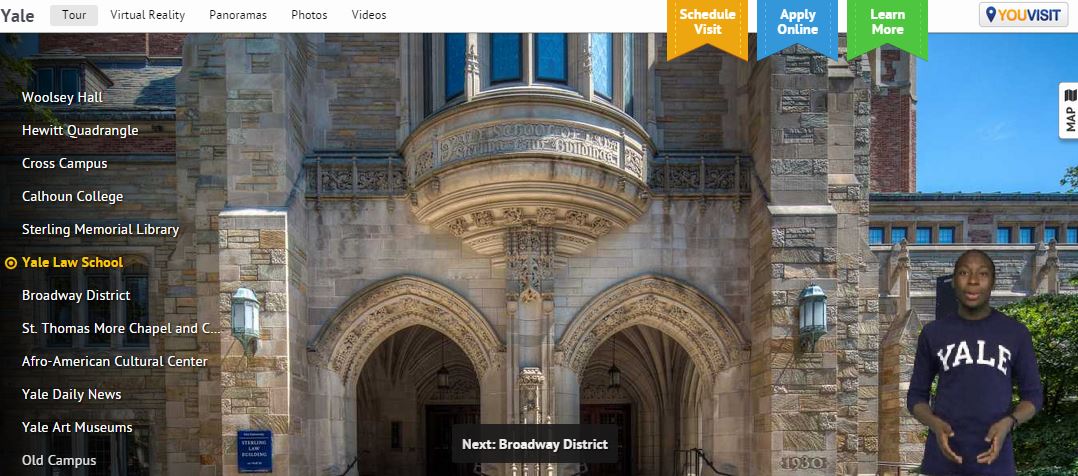
Task: Click the YouVisit logo button
Action: [x=1023, y=15]
